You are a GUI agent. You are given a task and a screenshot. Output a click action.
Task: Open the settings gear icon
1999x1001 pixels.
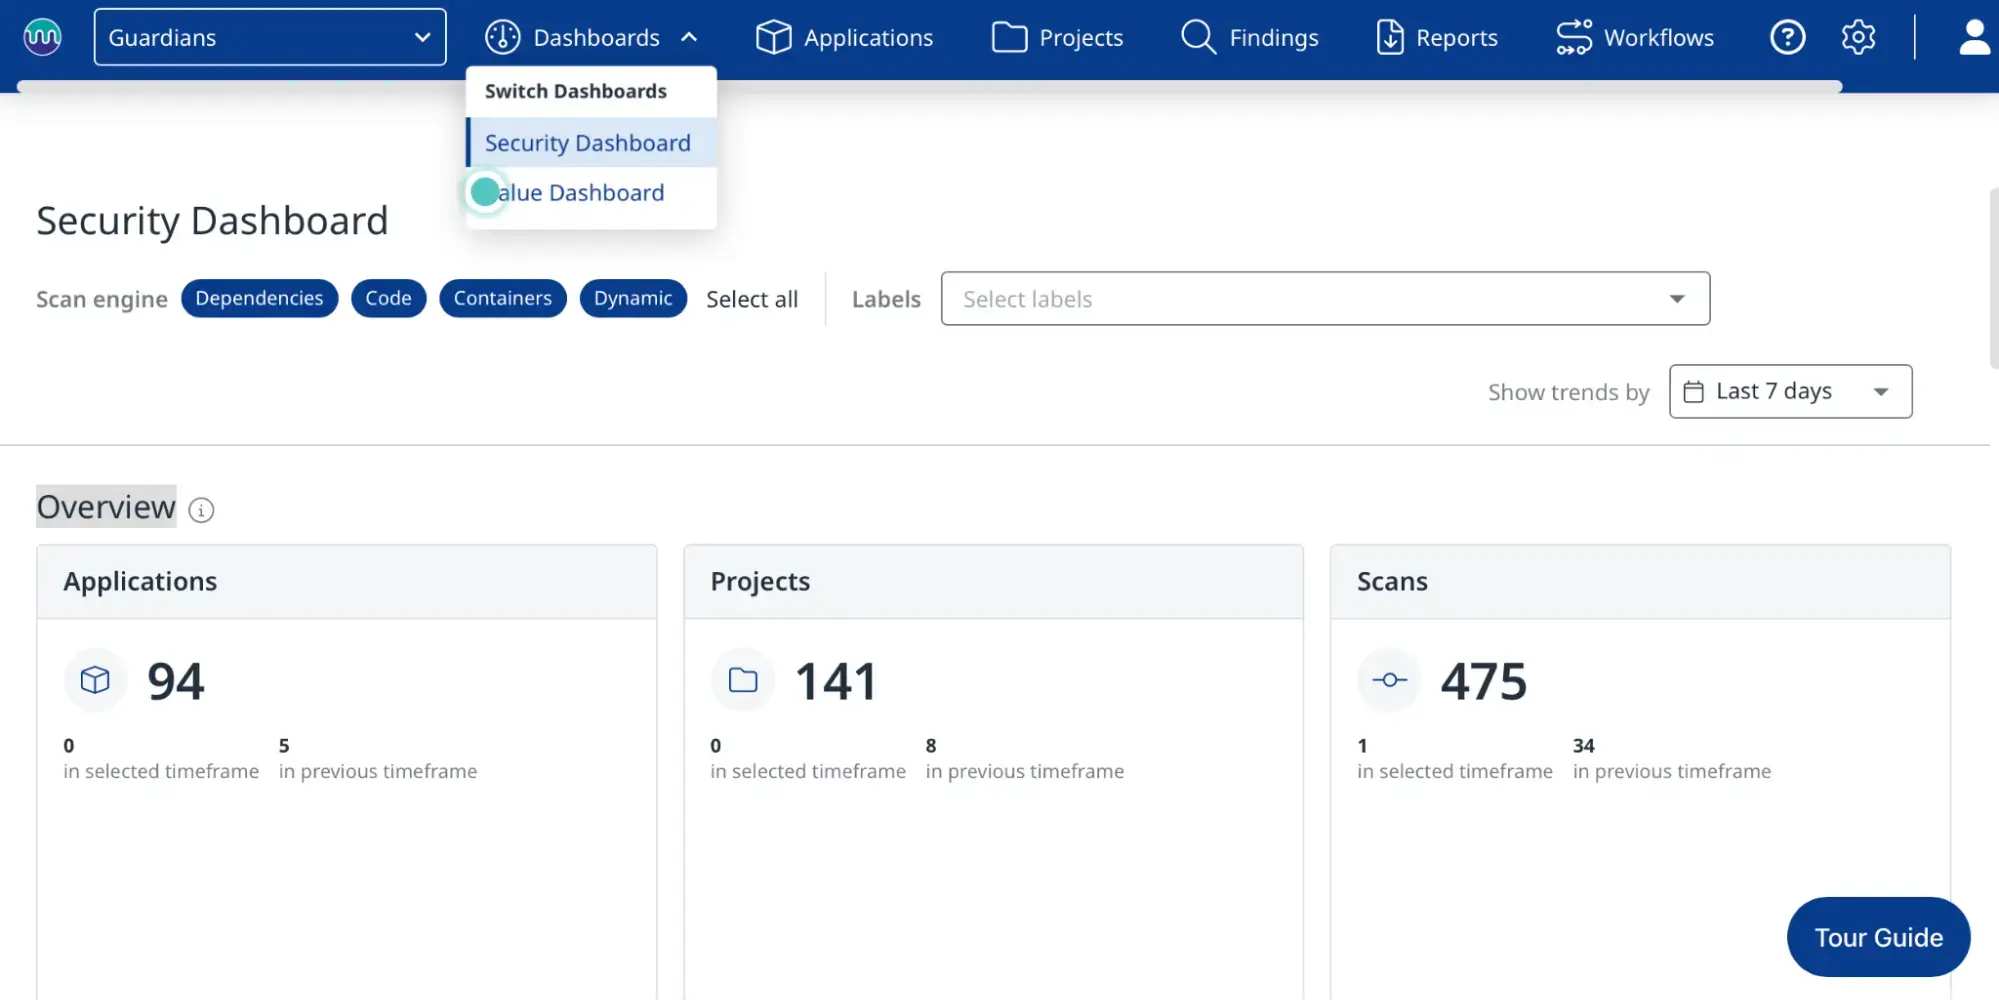(1858, 37)
